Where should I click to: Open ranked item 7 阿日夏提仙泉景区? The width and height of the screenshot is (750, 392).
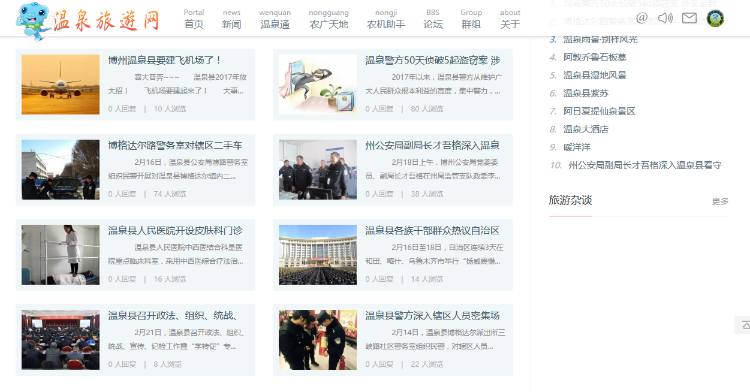pos(599,111)
